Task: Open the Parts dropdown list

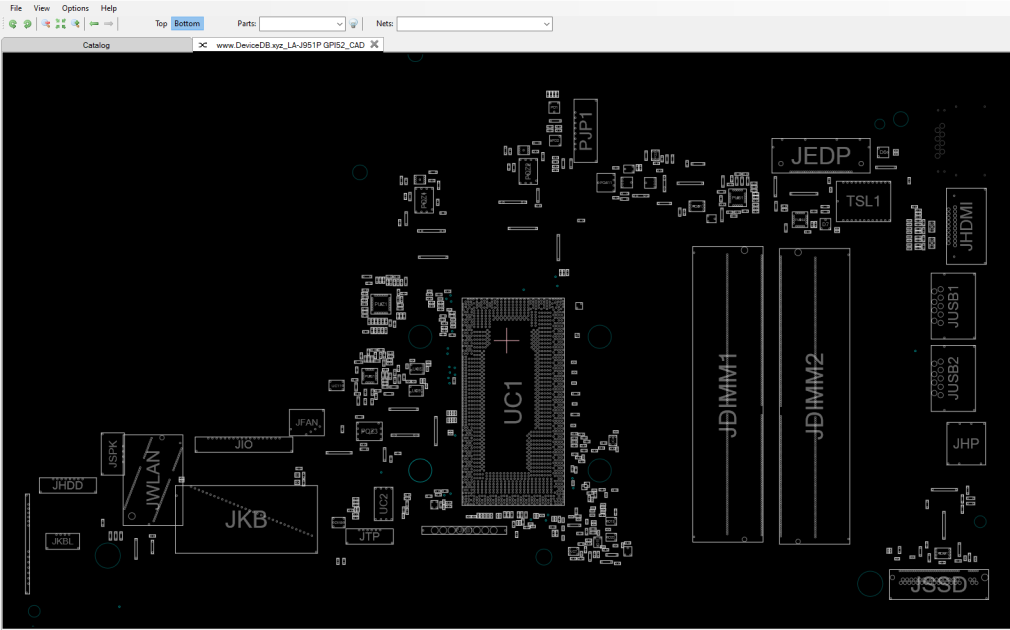Action: pos(302,24)
